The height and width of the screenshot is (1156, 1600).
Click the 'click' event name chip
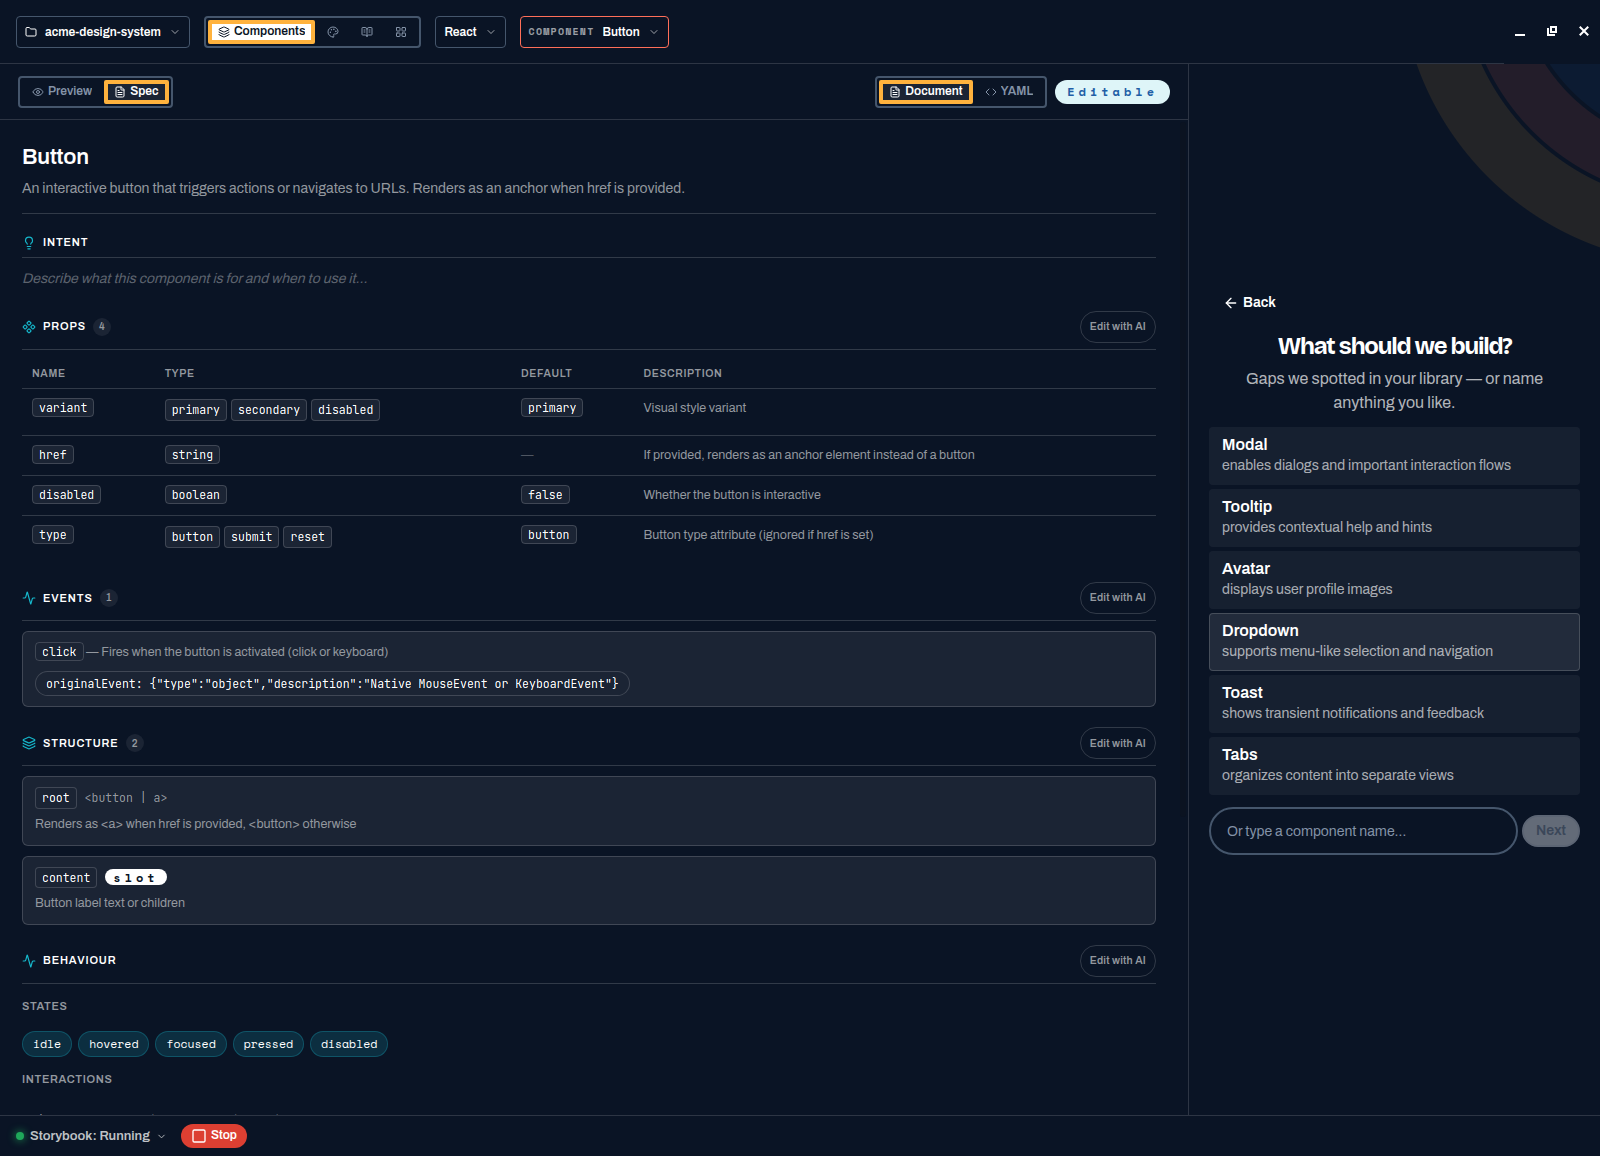pyautogui.click(x=59, y=652)
